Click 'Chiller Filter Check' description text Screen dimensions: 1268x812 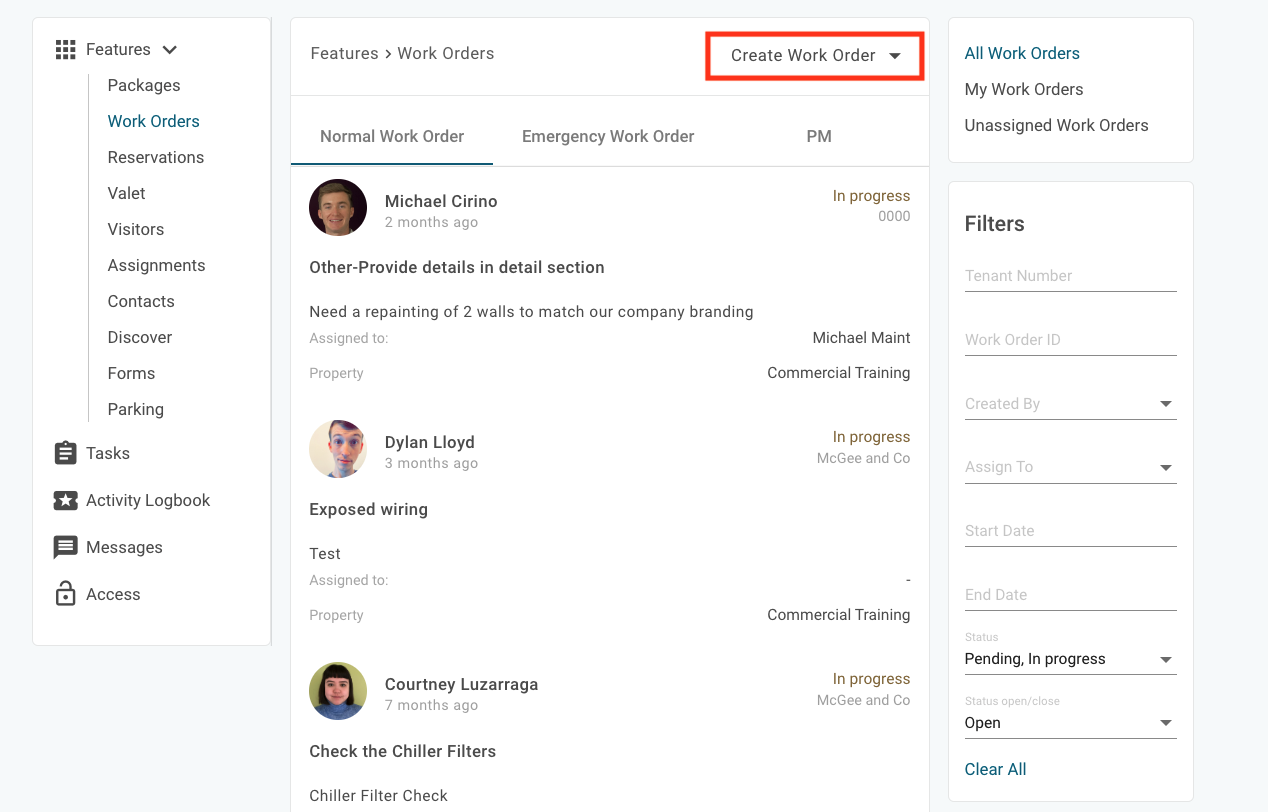pyautogui.click(x=378, y=796)
